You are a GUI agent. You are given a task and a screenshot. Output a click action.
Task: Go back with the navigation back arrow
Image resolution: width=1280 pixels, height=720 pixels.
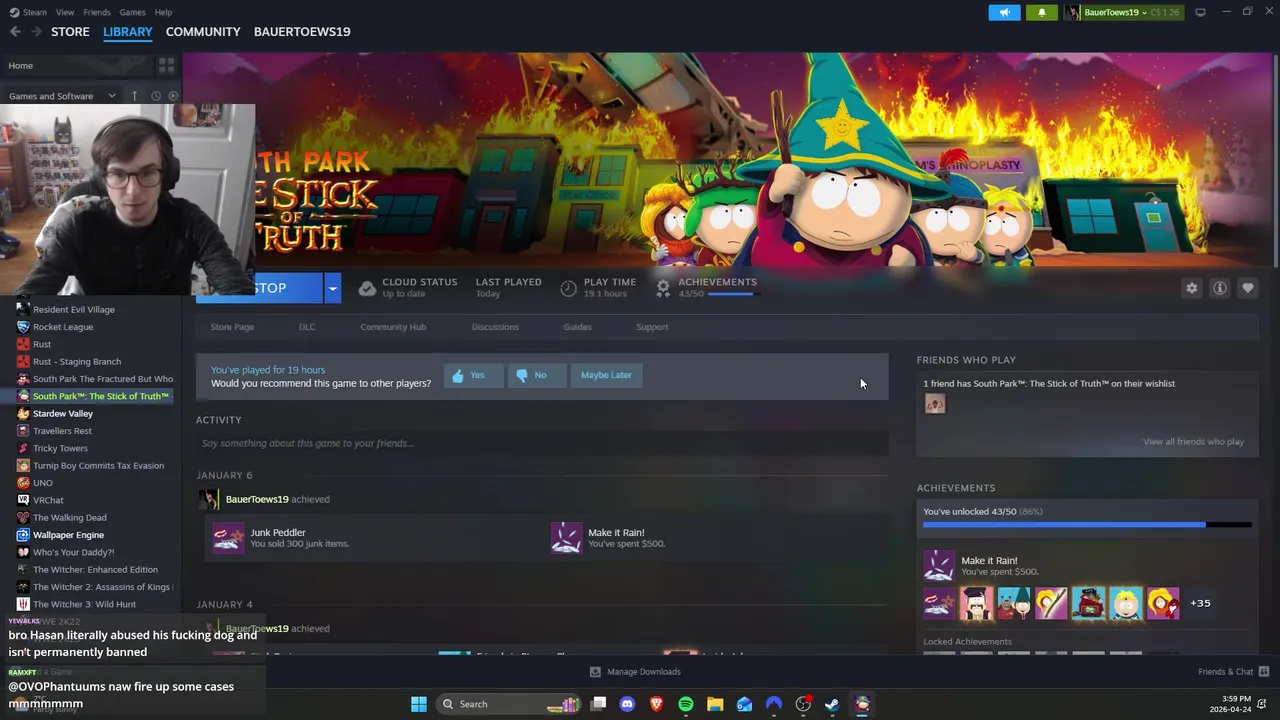click(15, 32)
